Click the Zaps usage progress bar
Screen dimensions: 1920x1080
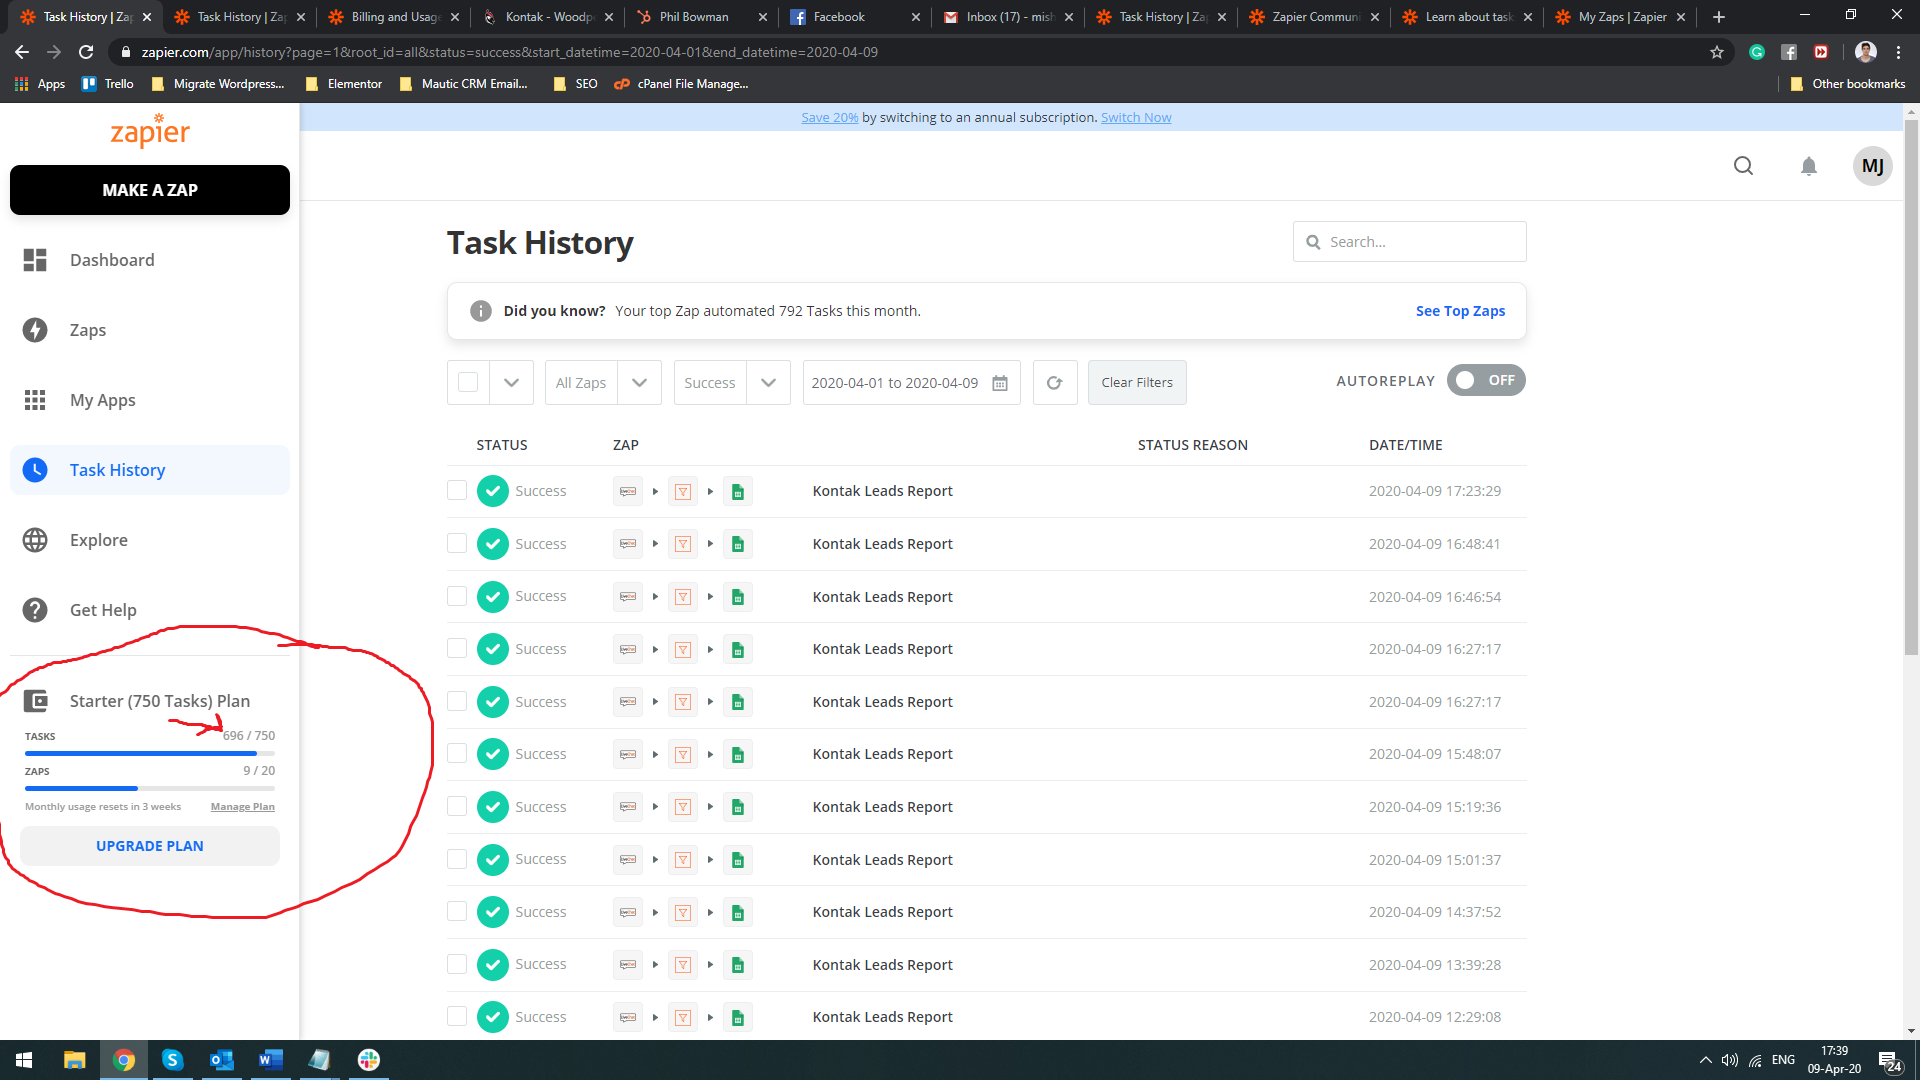tap(150, 788)
